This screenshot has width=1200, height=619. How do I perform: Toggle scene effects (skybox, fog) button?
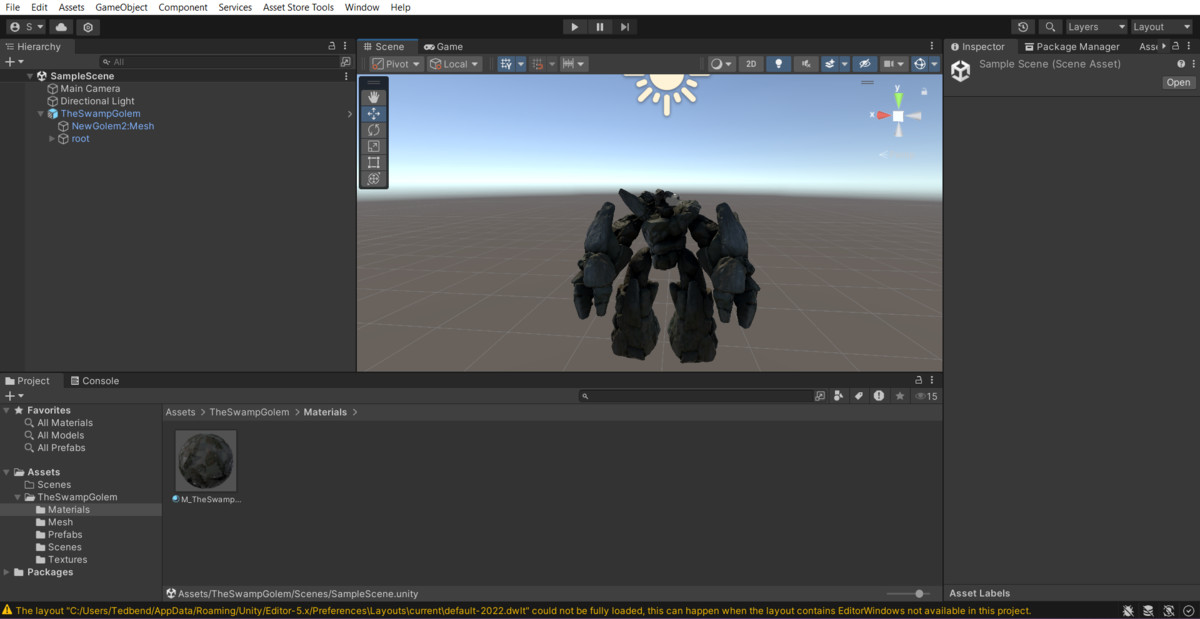pos(830,64)
